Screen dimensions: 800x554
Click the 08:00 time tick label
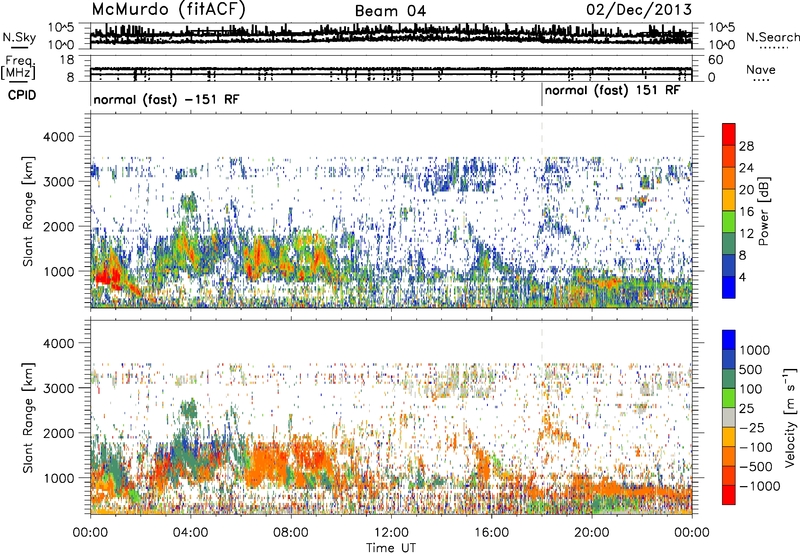point(291,533)
